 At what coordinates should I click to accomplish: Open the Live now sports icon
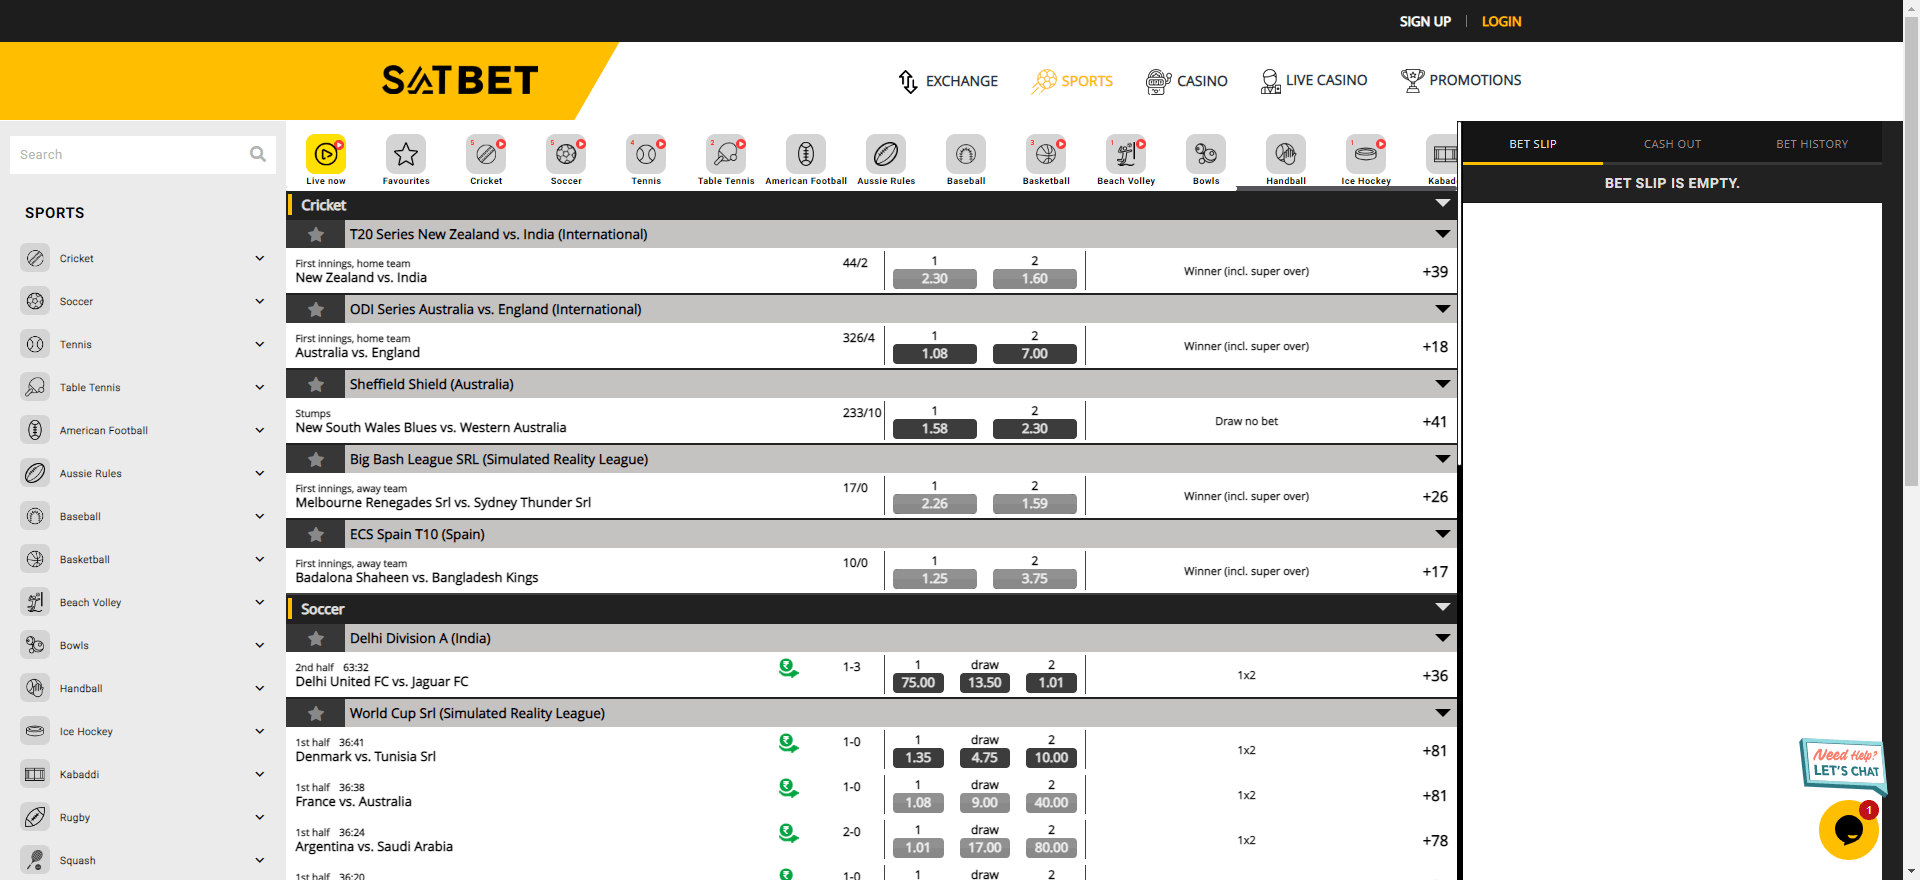pos(326,155)
